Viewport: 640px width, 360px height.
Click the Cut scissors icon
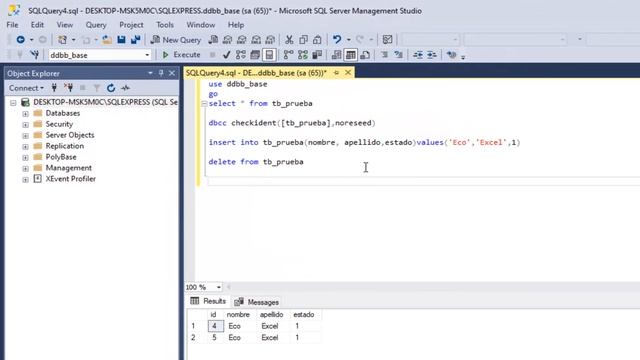(x=289, y=40)
